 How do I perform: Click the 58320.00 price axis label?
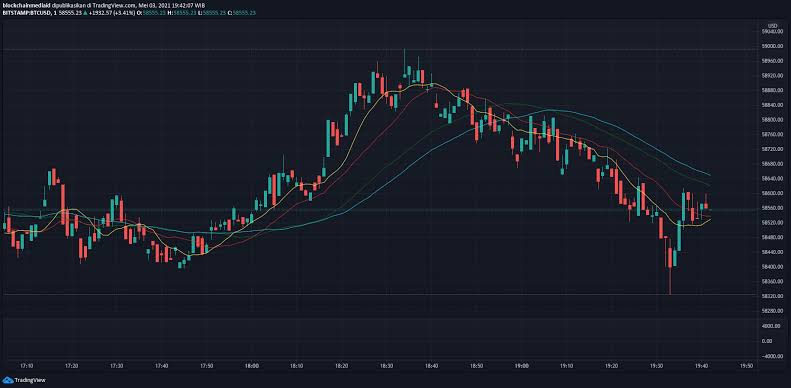[x=771, y=296]
